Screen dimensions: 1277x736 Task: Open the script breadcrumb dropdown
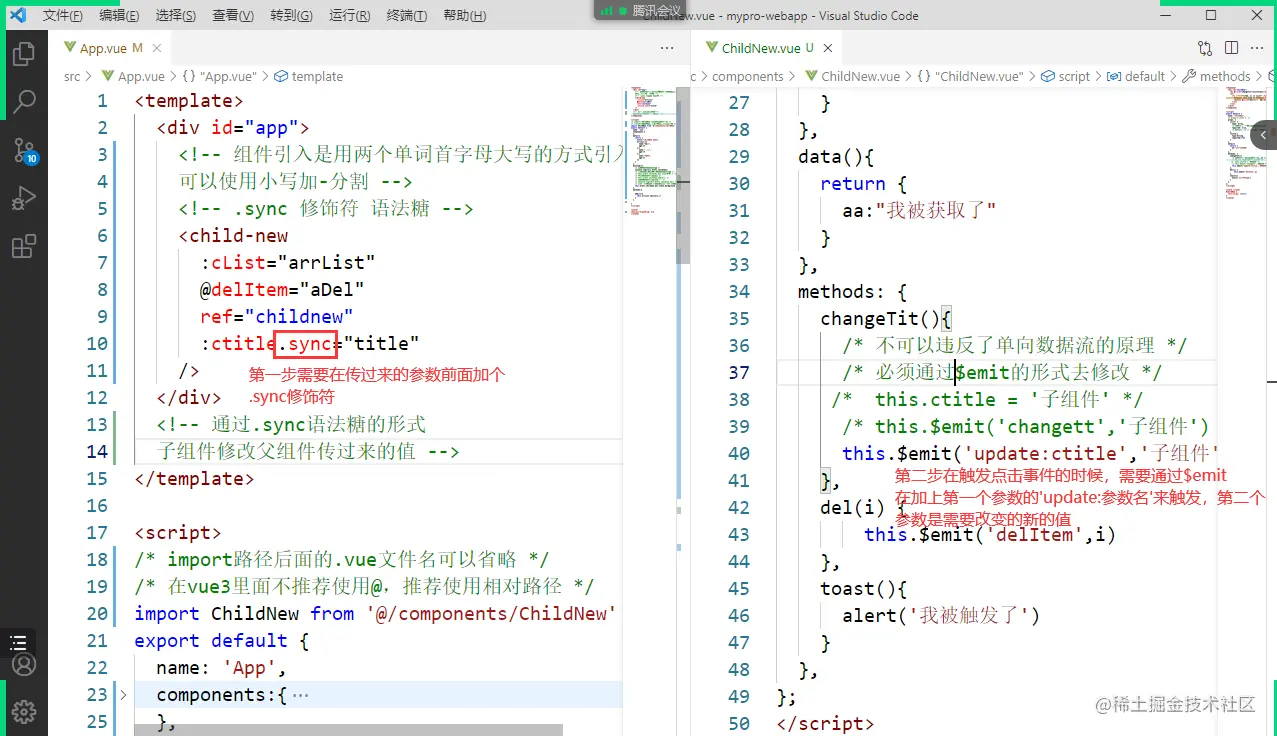pos(1066,76)
